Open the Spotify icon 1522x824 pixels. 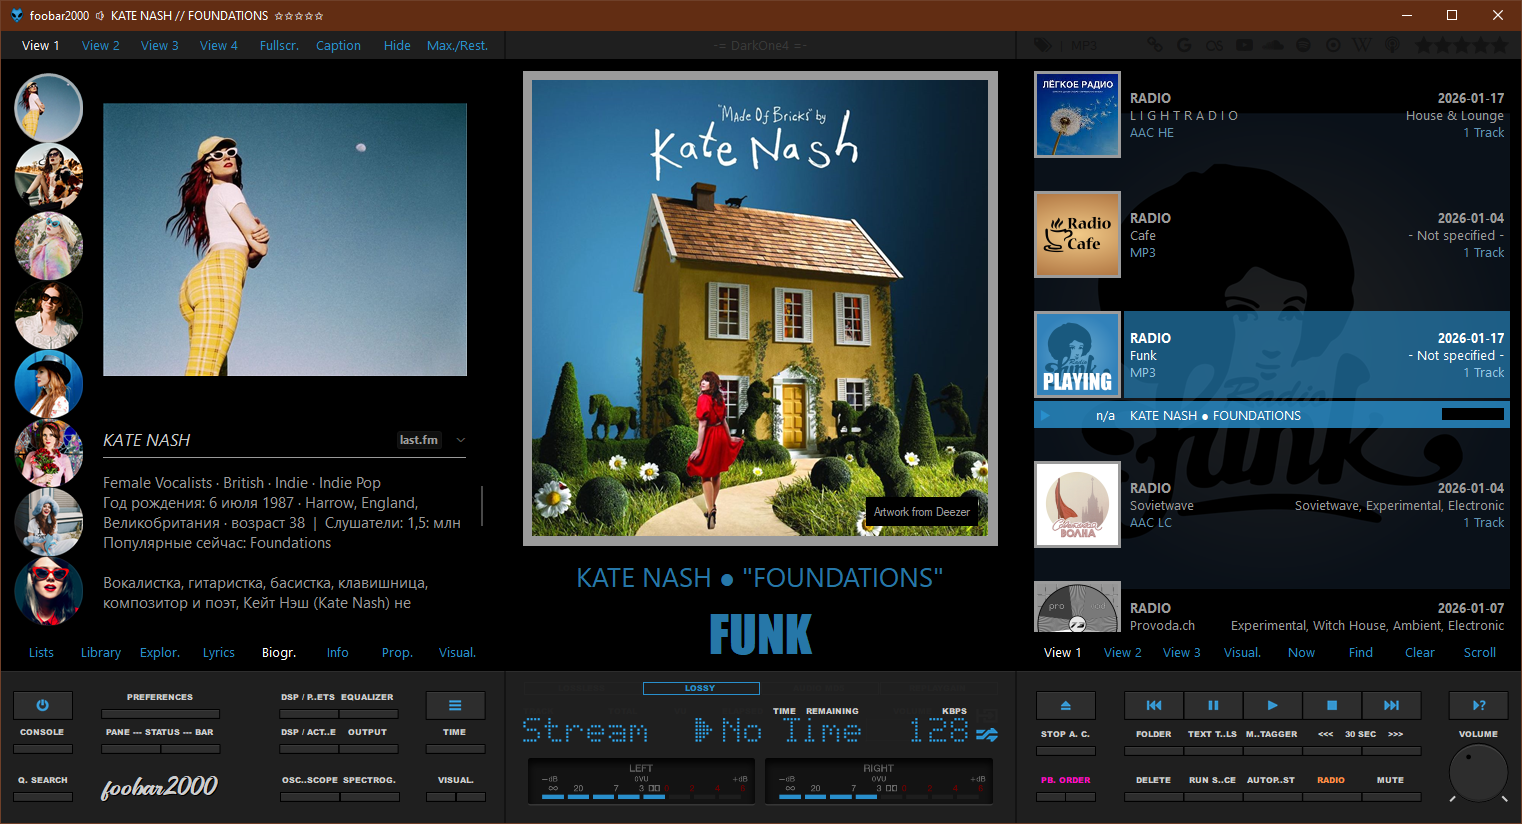click(1303, 45)
